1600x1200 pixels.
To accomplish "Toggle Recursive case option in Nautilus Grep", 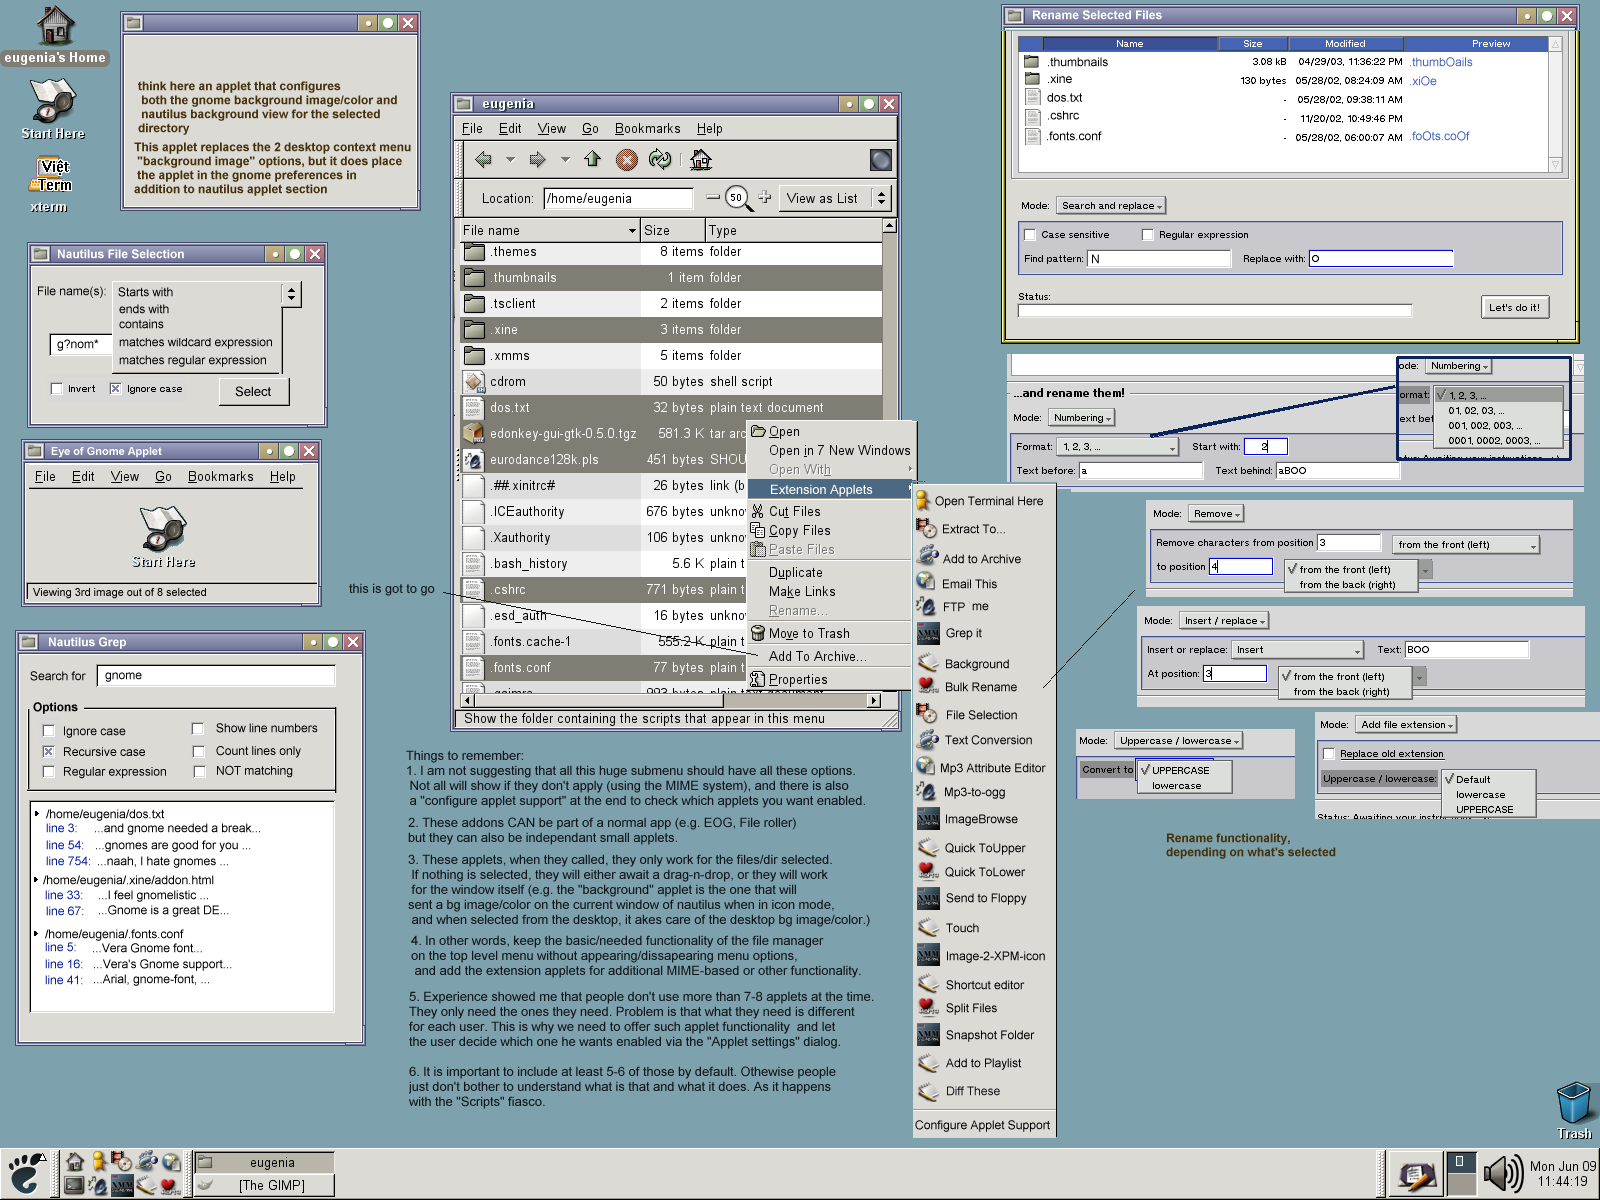I will pyautogui.click(x=48, y=751).
